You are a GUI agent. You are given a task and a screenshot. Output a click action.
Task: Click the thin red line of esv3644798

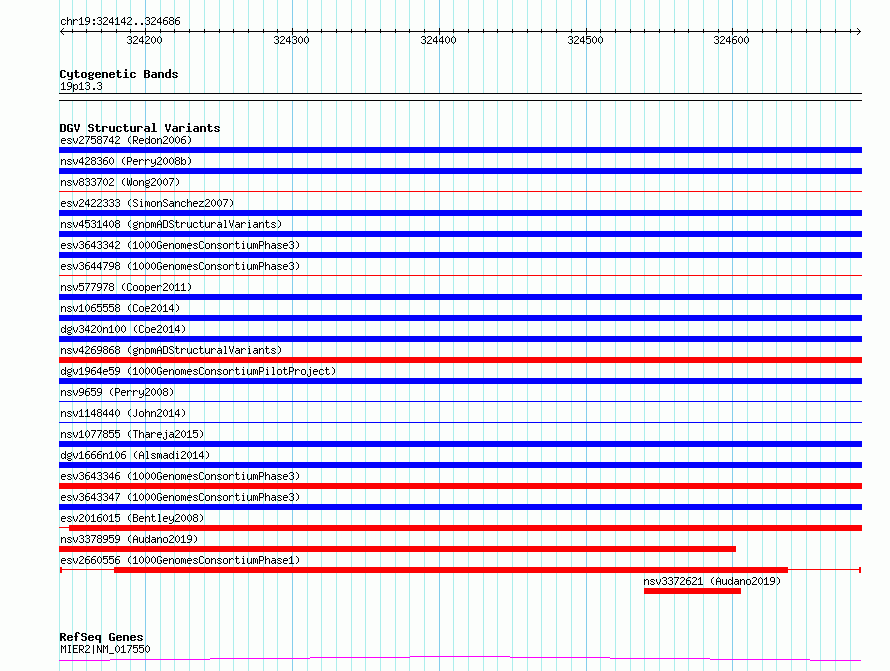(x=460, y=276)
